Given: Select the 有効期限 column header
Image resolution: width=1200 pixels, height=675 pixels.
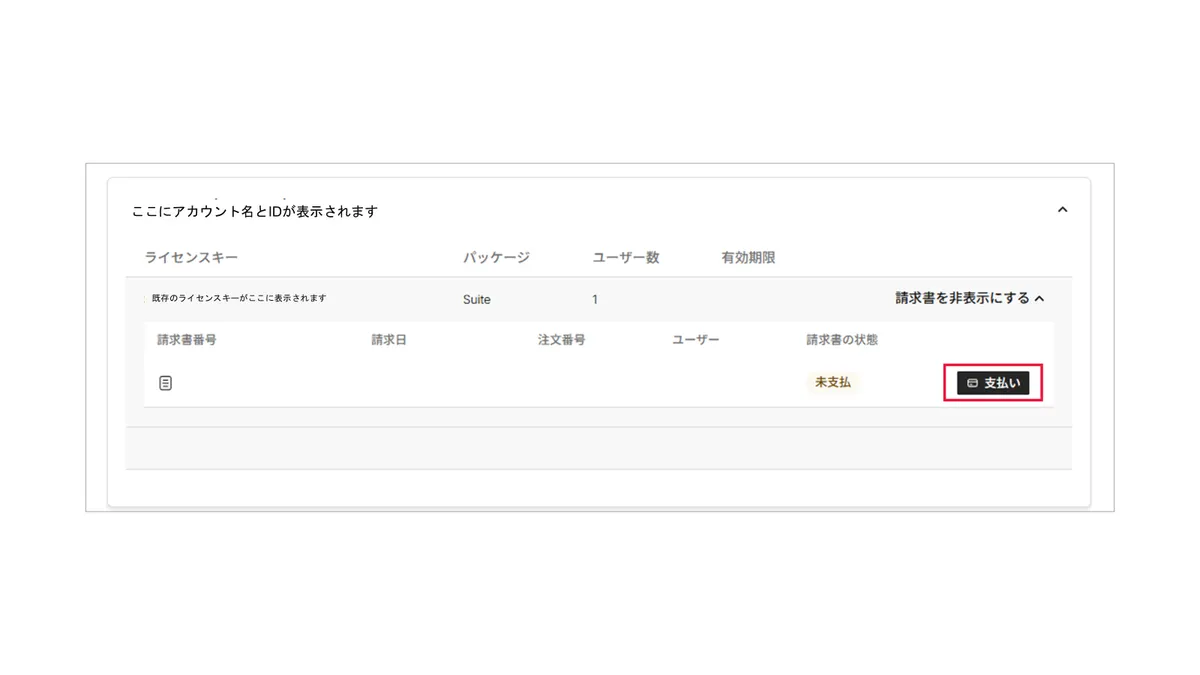Looking at the screenshot, I should (x=748, y=257).
